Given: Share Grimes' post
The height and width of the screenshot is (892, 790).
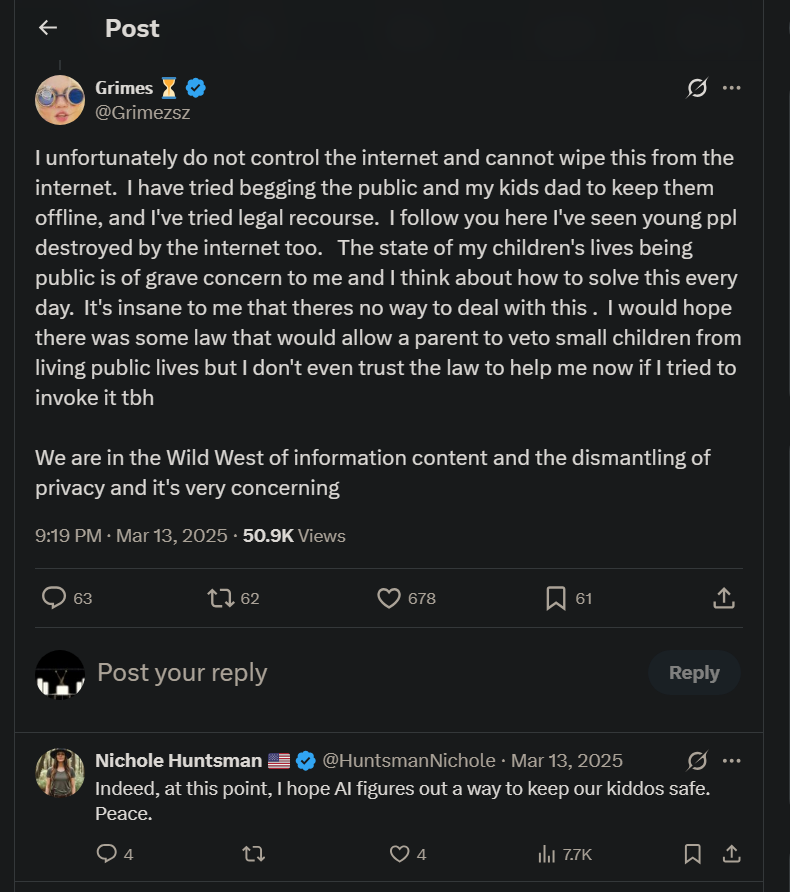Looking at the screenshot, I should coord(724,598).
